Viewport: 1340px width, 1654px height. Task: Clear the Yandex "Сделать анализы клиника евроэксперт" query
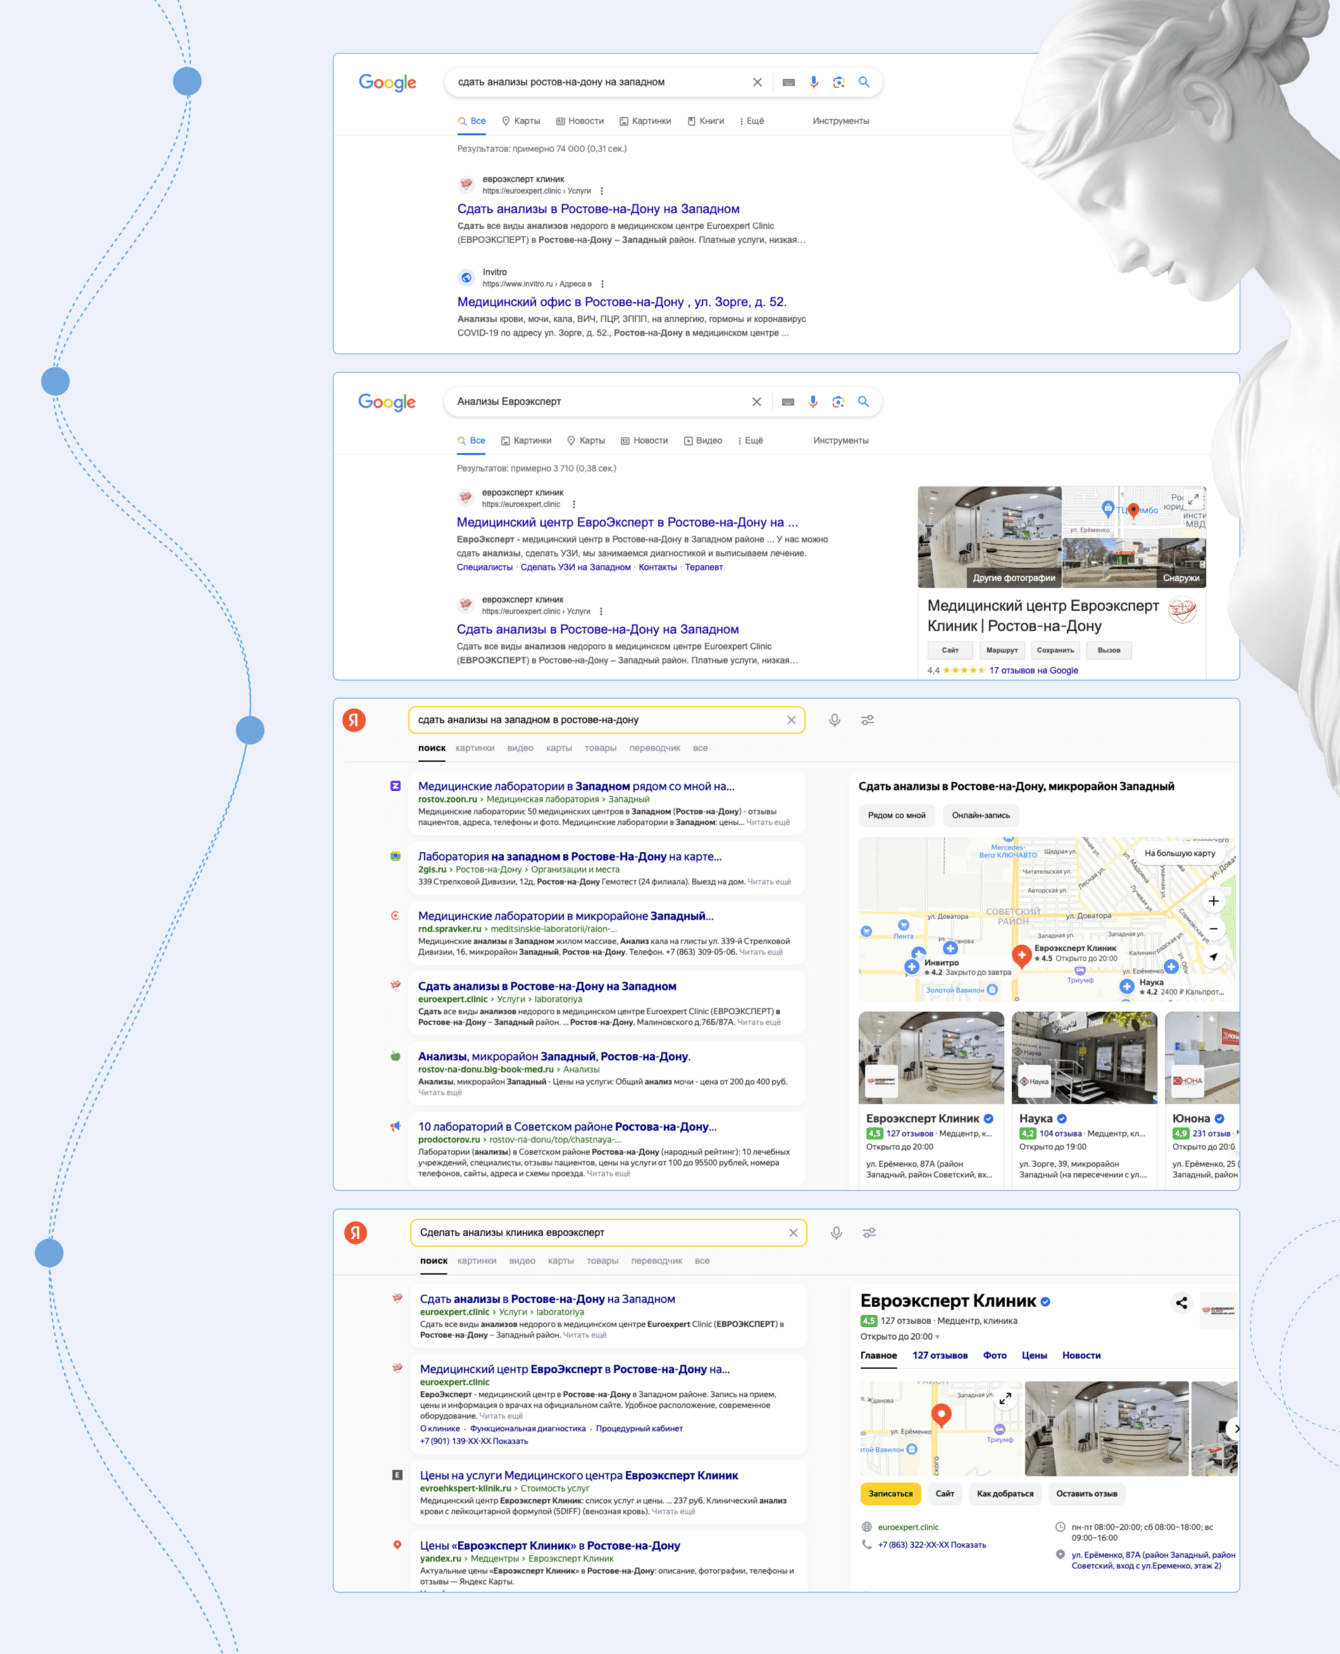click(793, 1233)
